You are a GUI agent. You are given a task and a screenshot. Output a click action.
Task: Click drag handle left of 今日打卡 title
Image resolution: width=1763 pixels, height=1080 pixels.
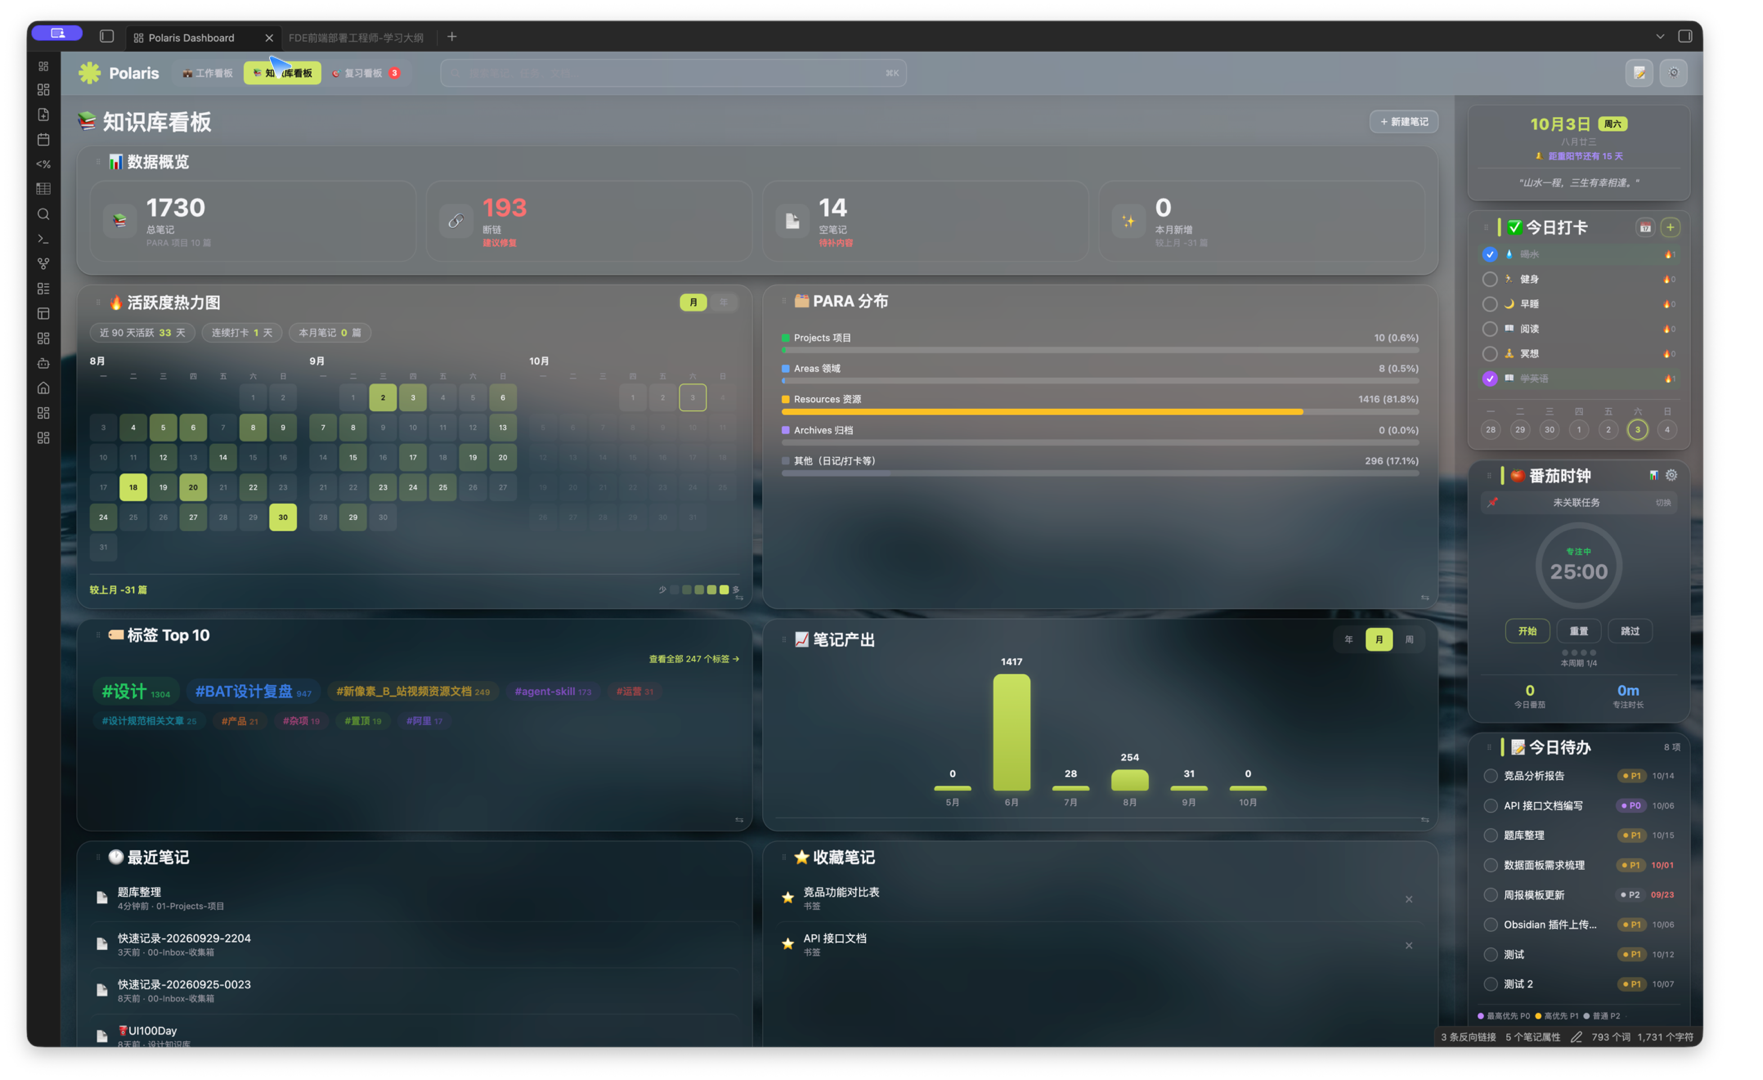pyautogui.click(x=1488, y=228)
